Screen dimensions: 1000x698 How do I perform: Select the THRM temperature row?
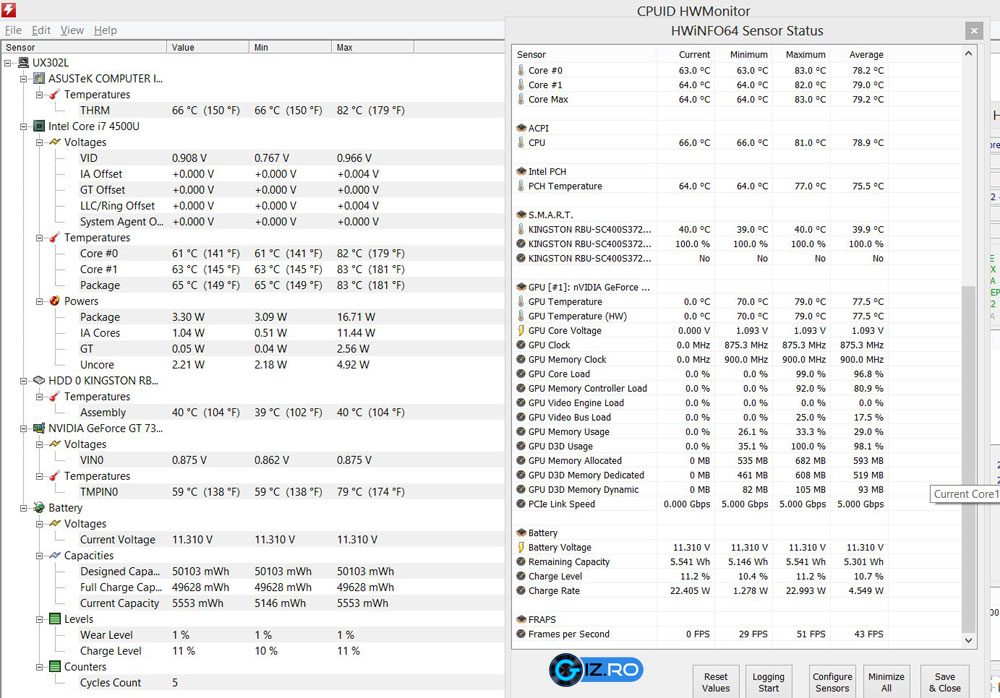[x=253, y=110]
